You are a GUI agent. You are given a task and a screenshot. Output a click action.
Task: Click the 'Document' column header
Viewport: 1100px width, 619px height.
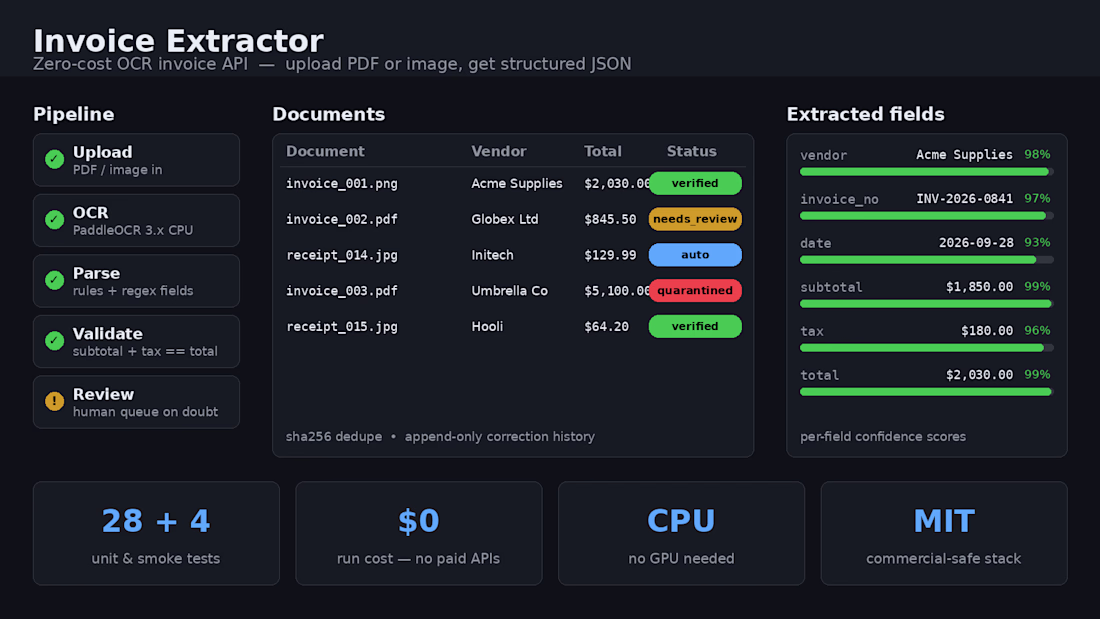tap(325, 152)
